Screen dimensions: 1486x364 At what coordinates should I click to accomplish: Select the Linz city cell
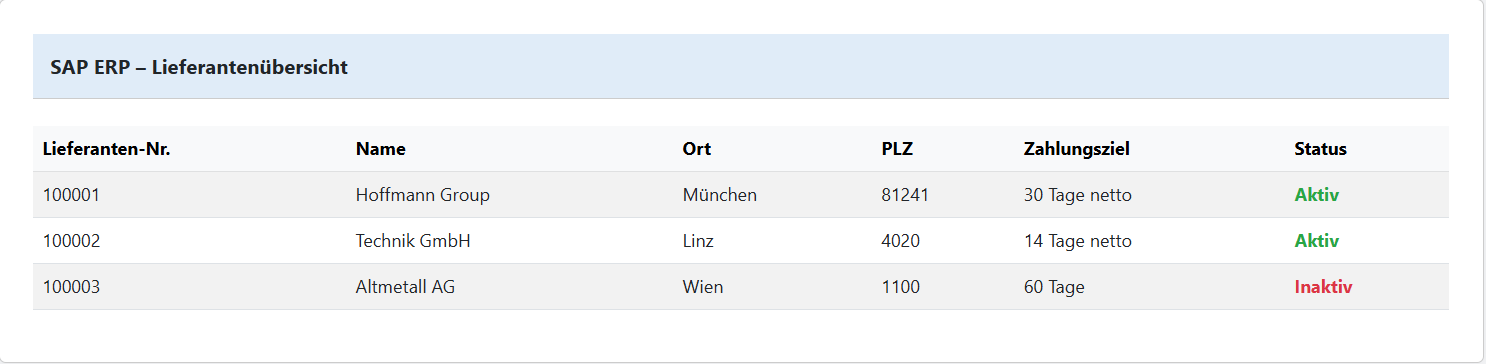pyautogui.click(x=698, y=241)
